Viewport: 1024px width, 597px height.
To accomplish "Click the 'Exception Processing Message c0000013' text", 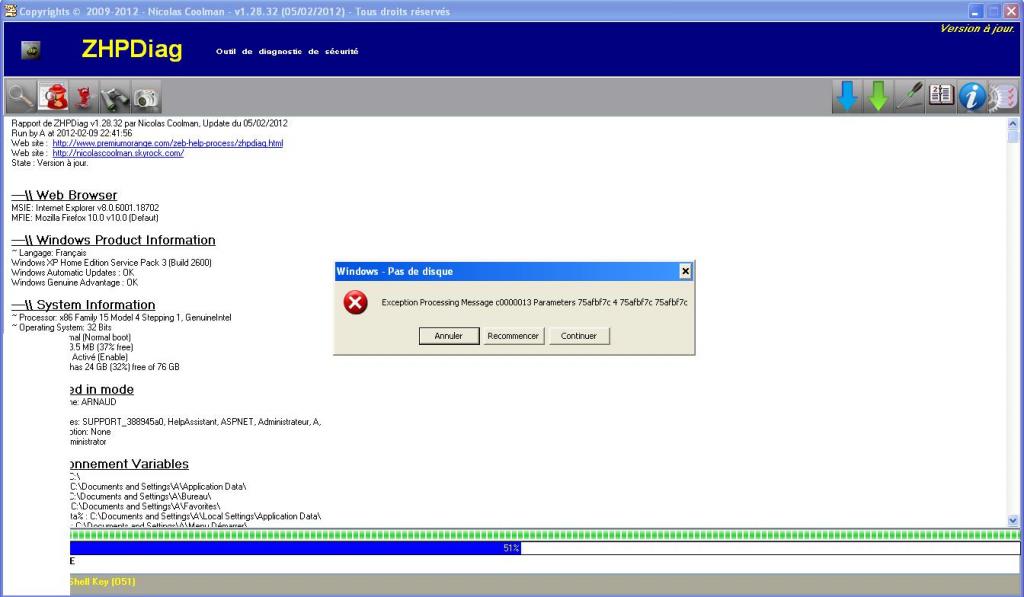I will [x=534, y=302].
